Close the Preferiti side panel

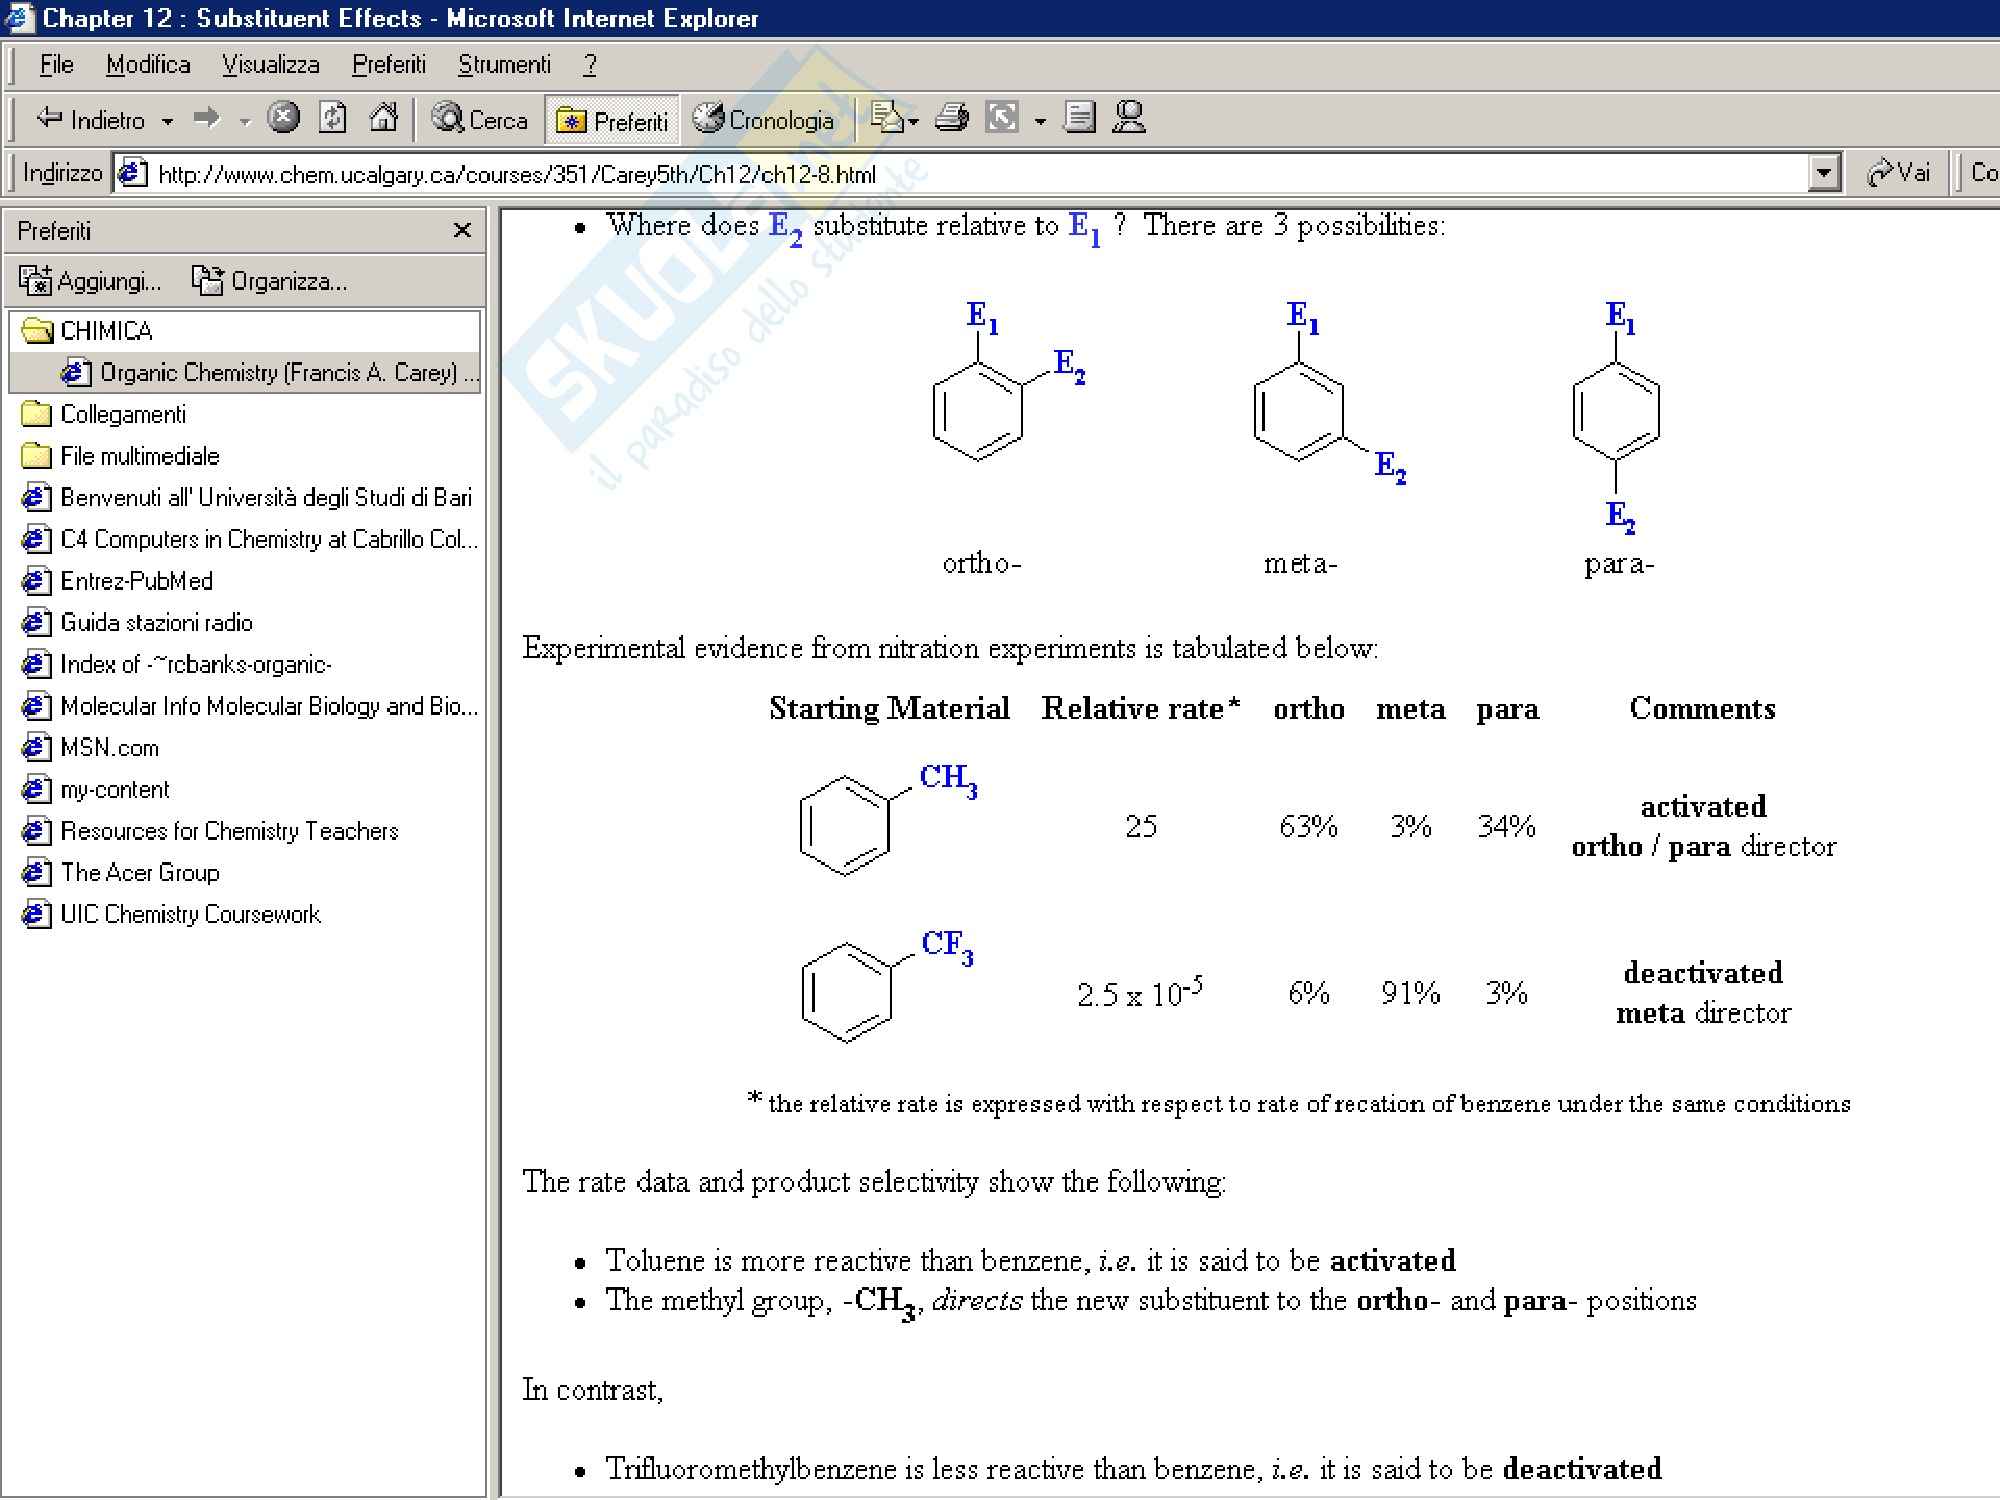coord(462,231)
